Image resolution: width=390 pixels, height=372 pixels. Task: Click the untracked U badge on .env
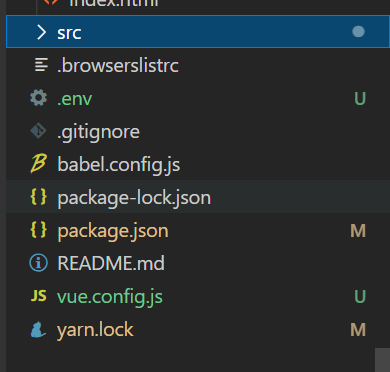(x=360, y=99)
